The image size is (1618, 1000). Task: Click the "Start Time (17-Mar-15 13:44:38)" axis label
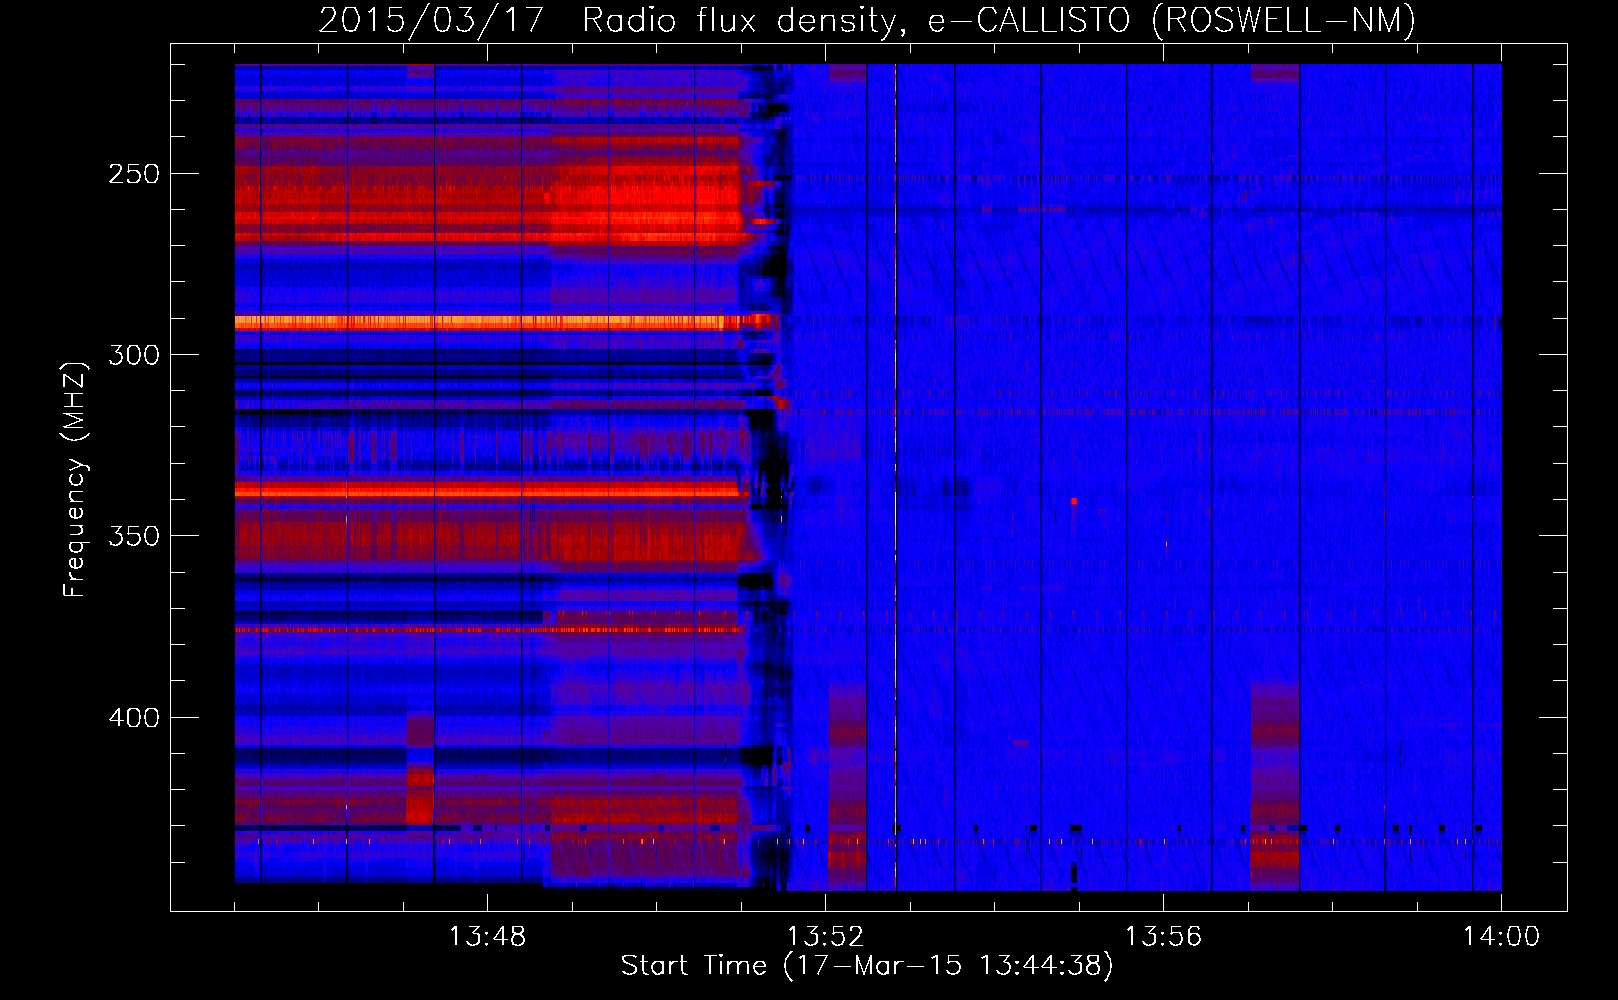pos(867,966)
